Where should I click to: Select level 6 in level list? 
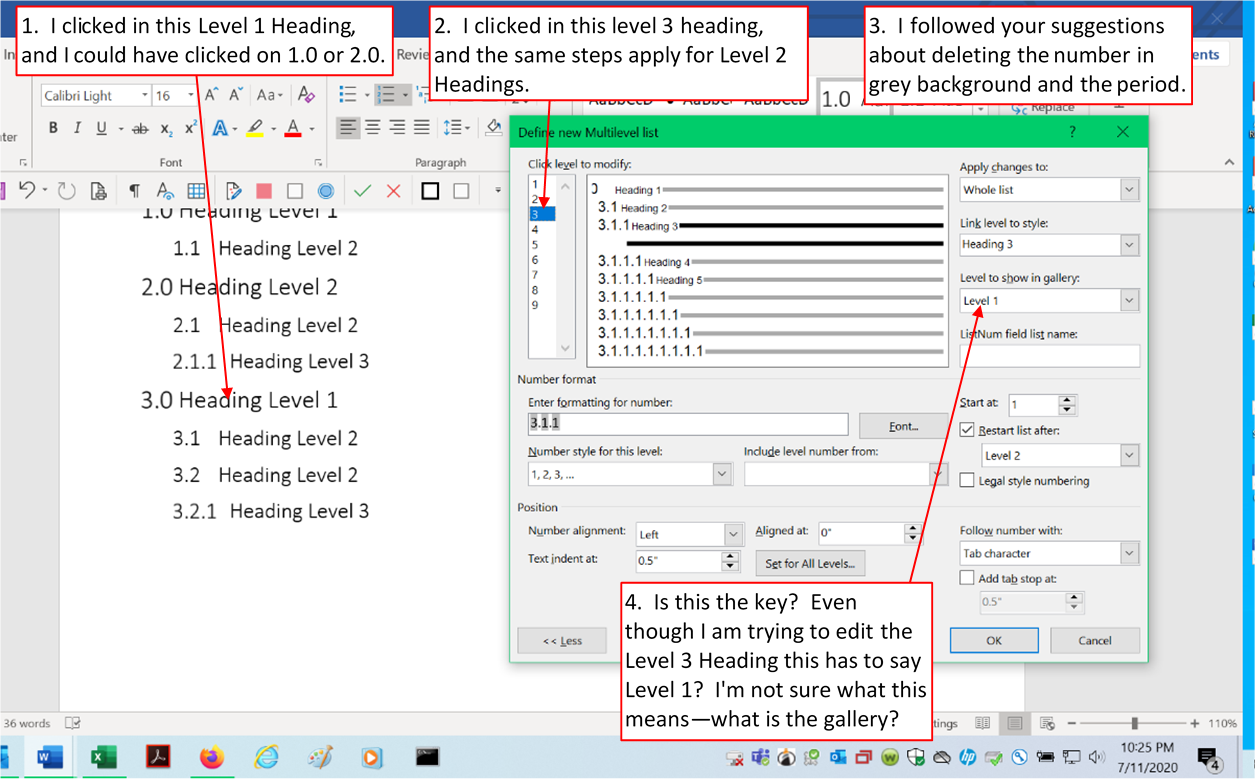pyautogui.click(x=535, y=260)
